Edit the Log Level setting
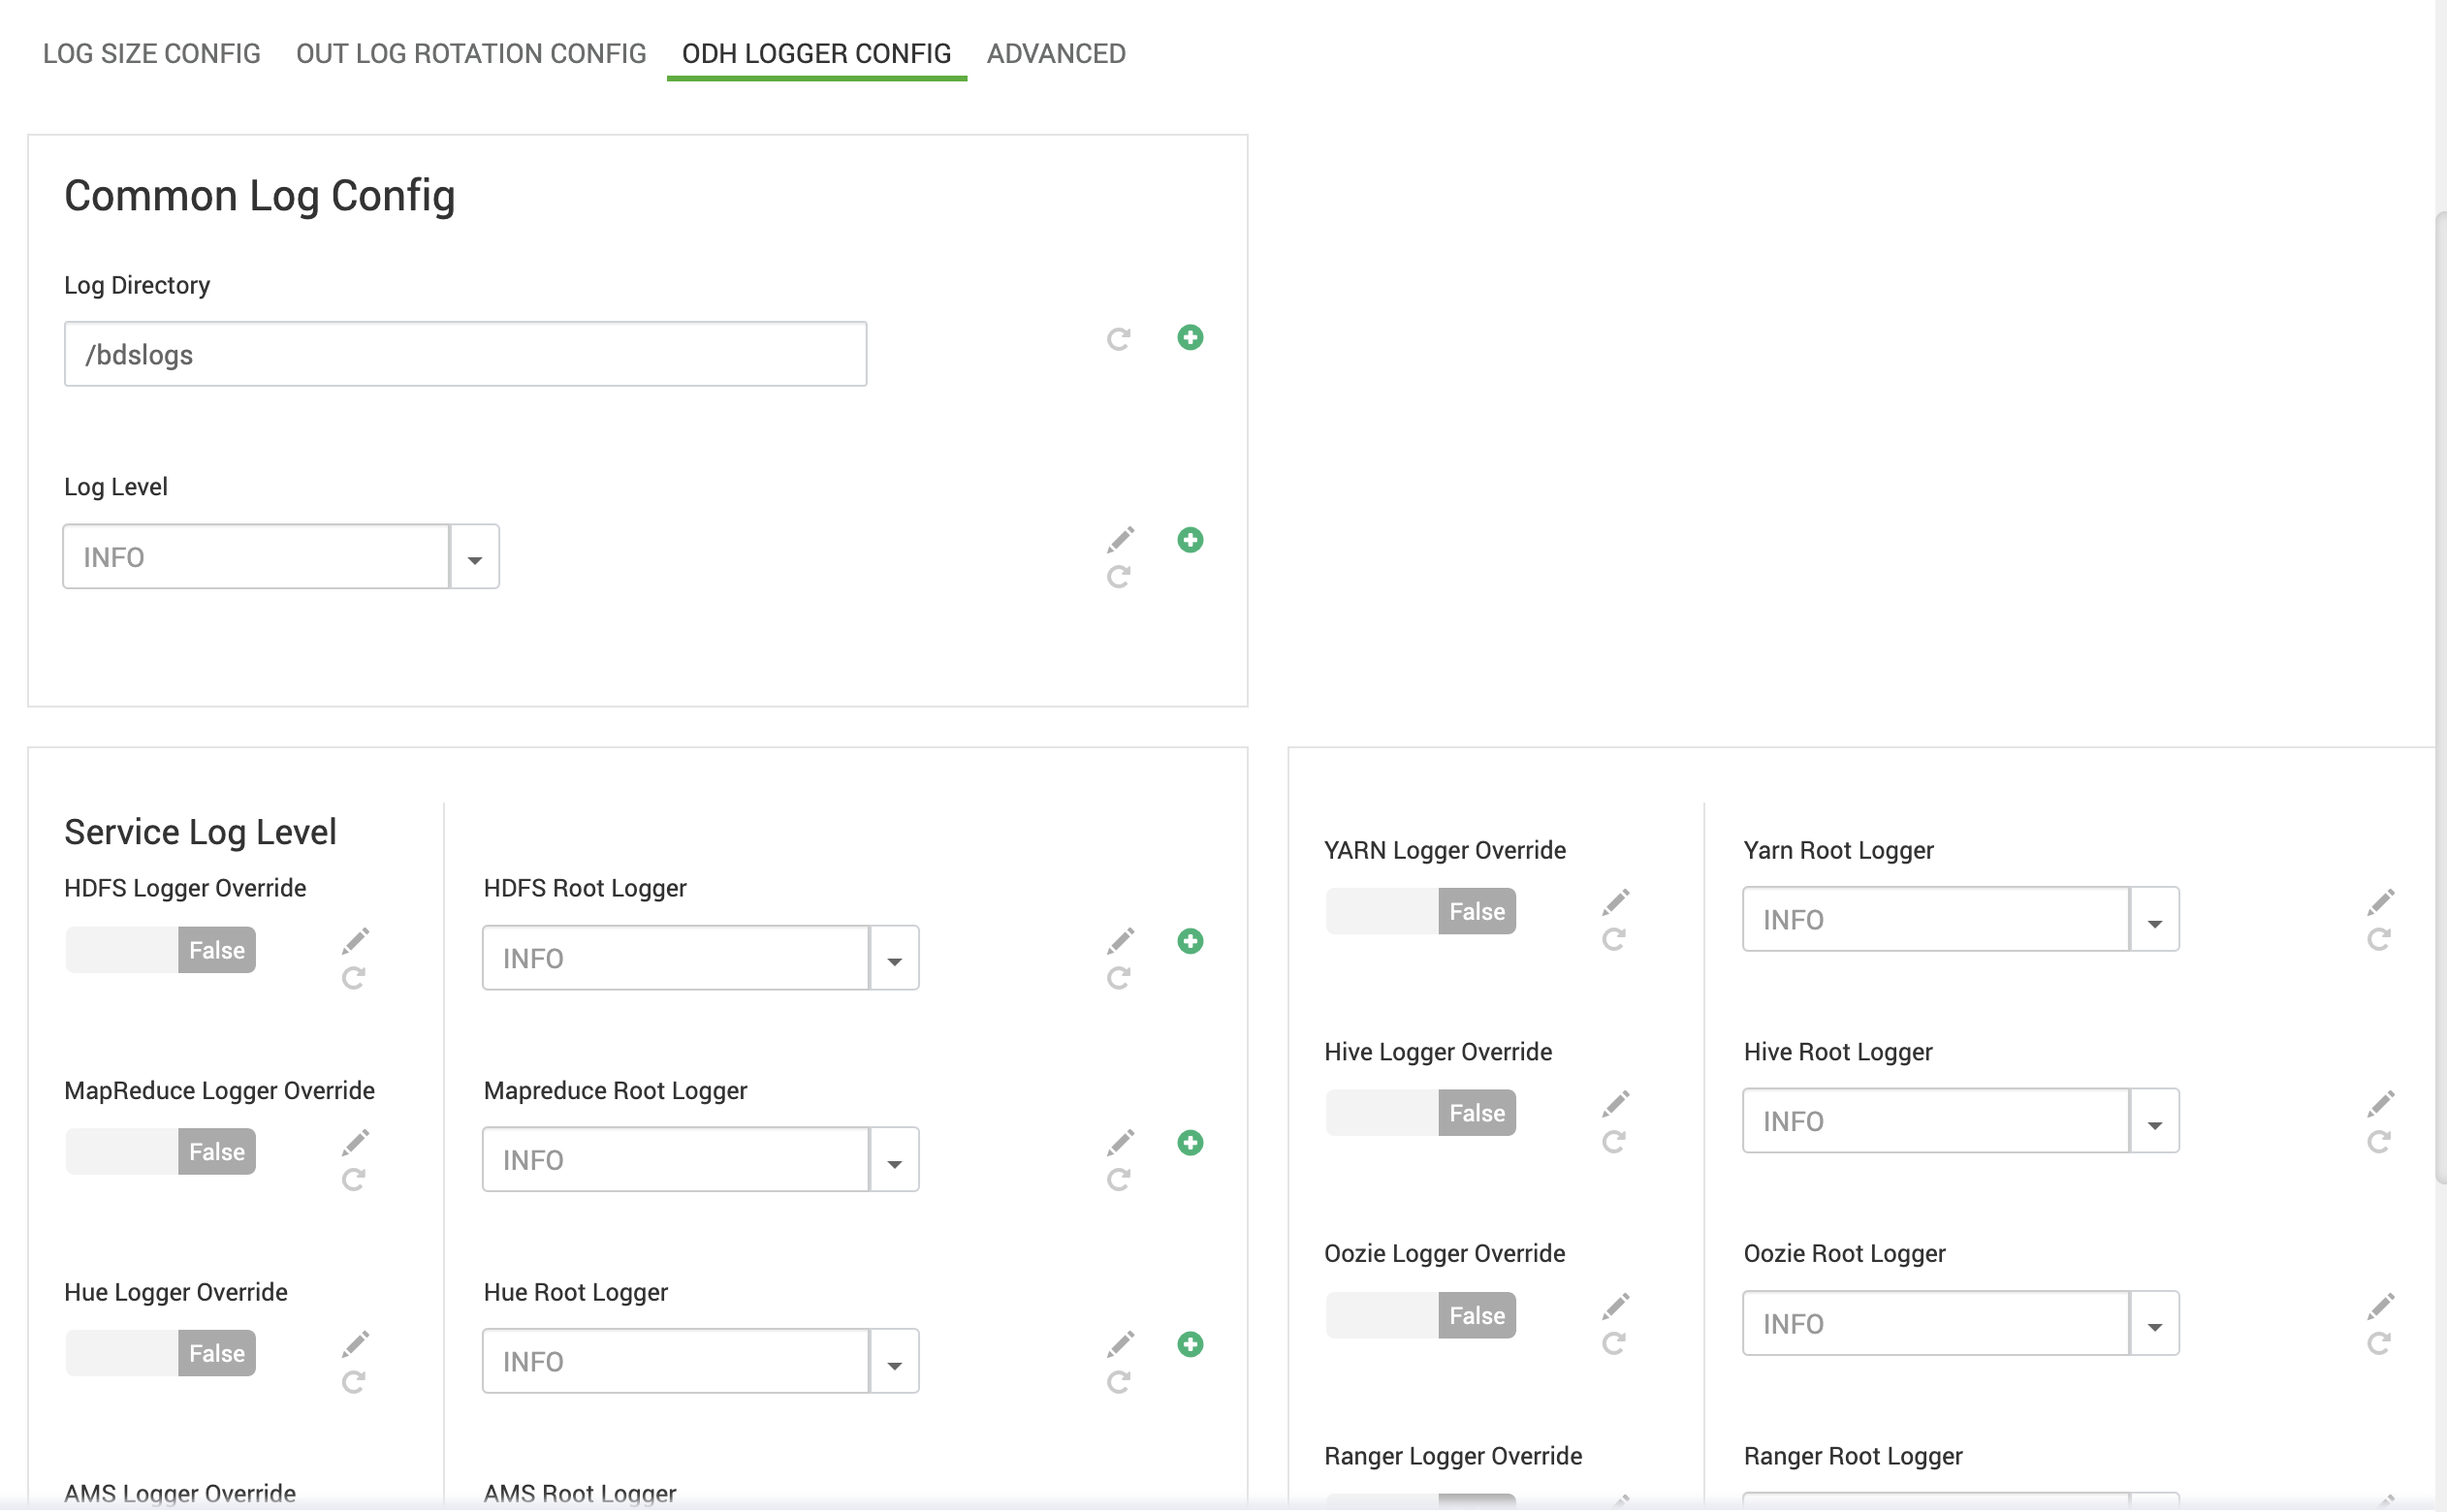Image resolution: width=2447 pixels, height=1512 pixels. (1121, 538)
